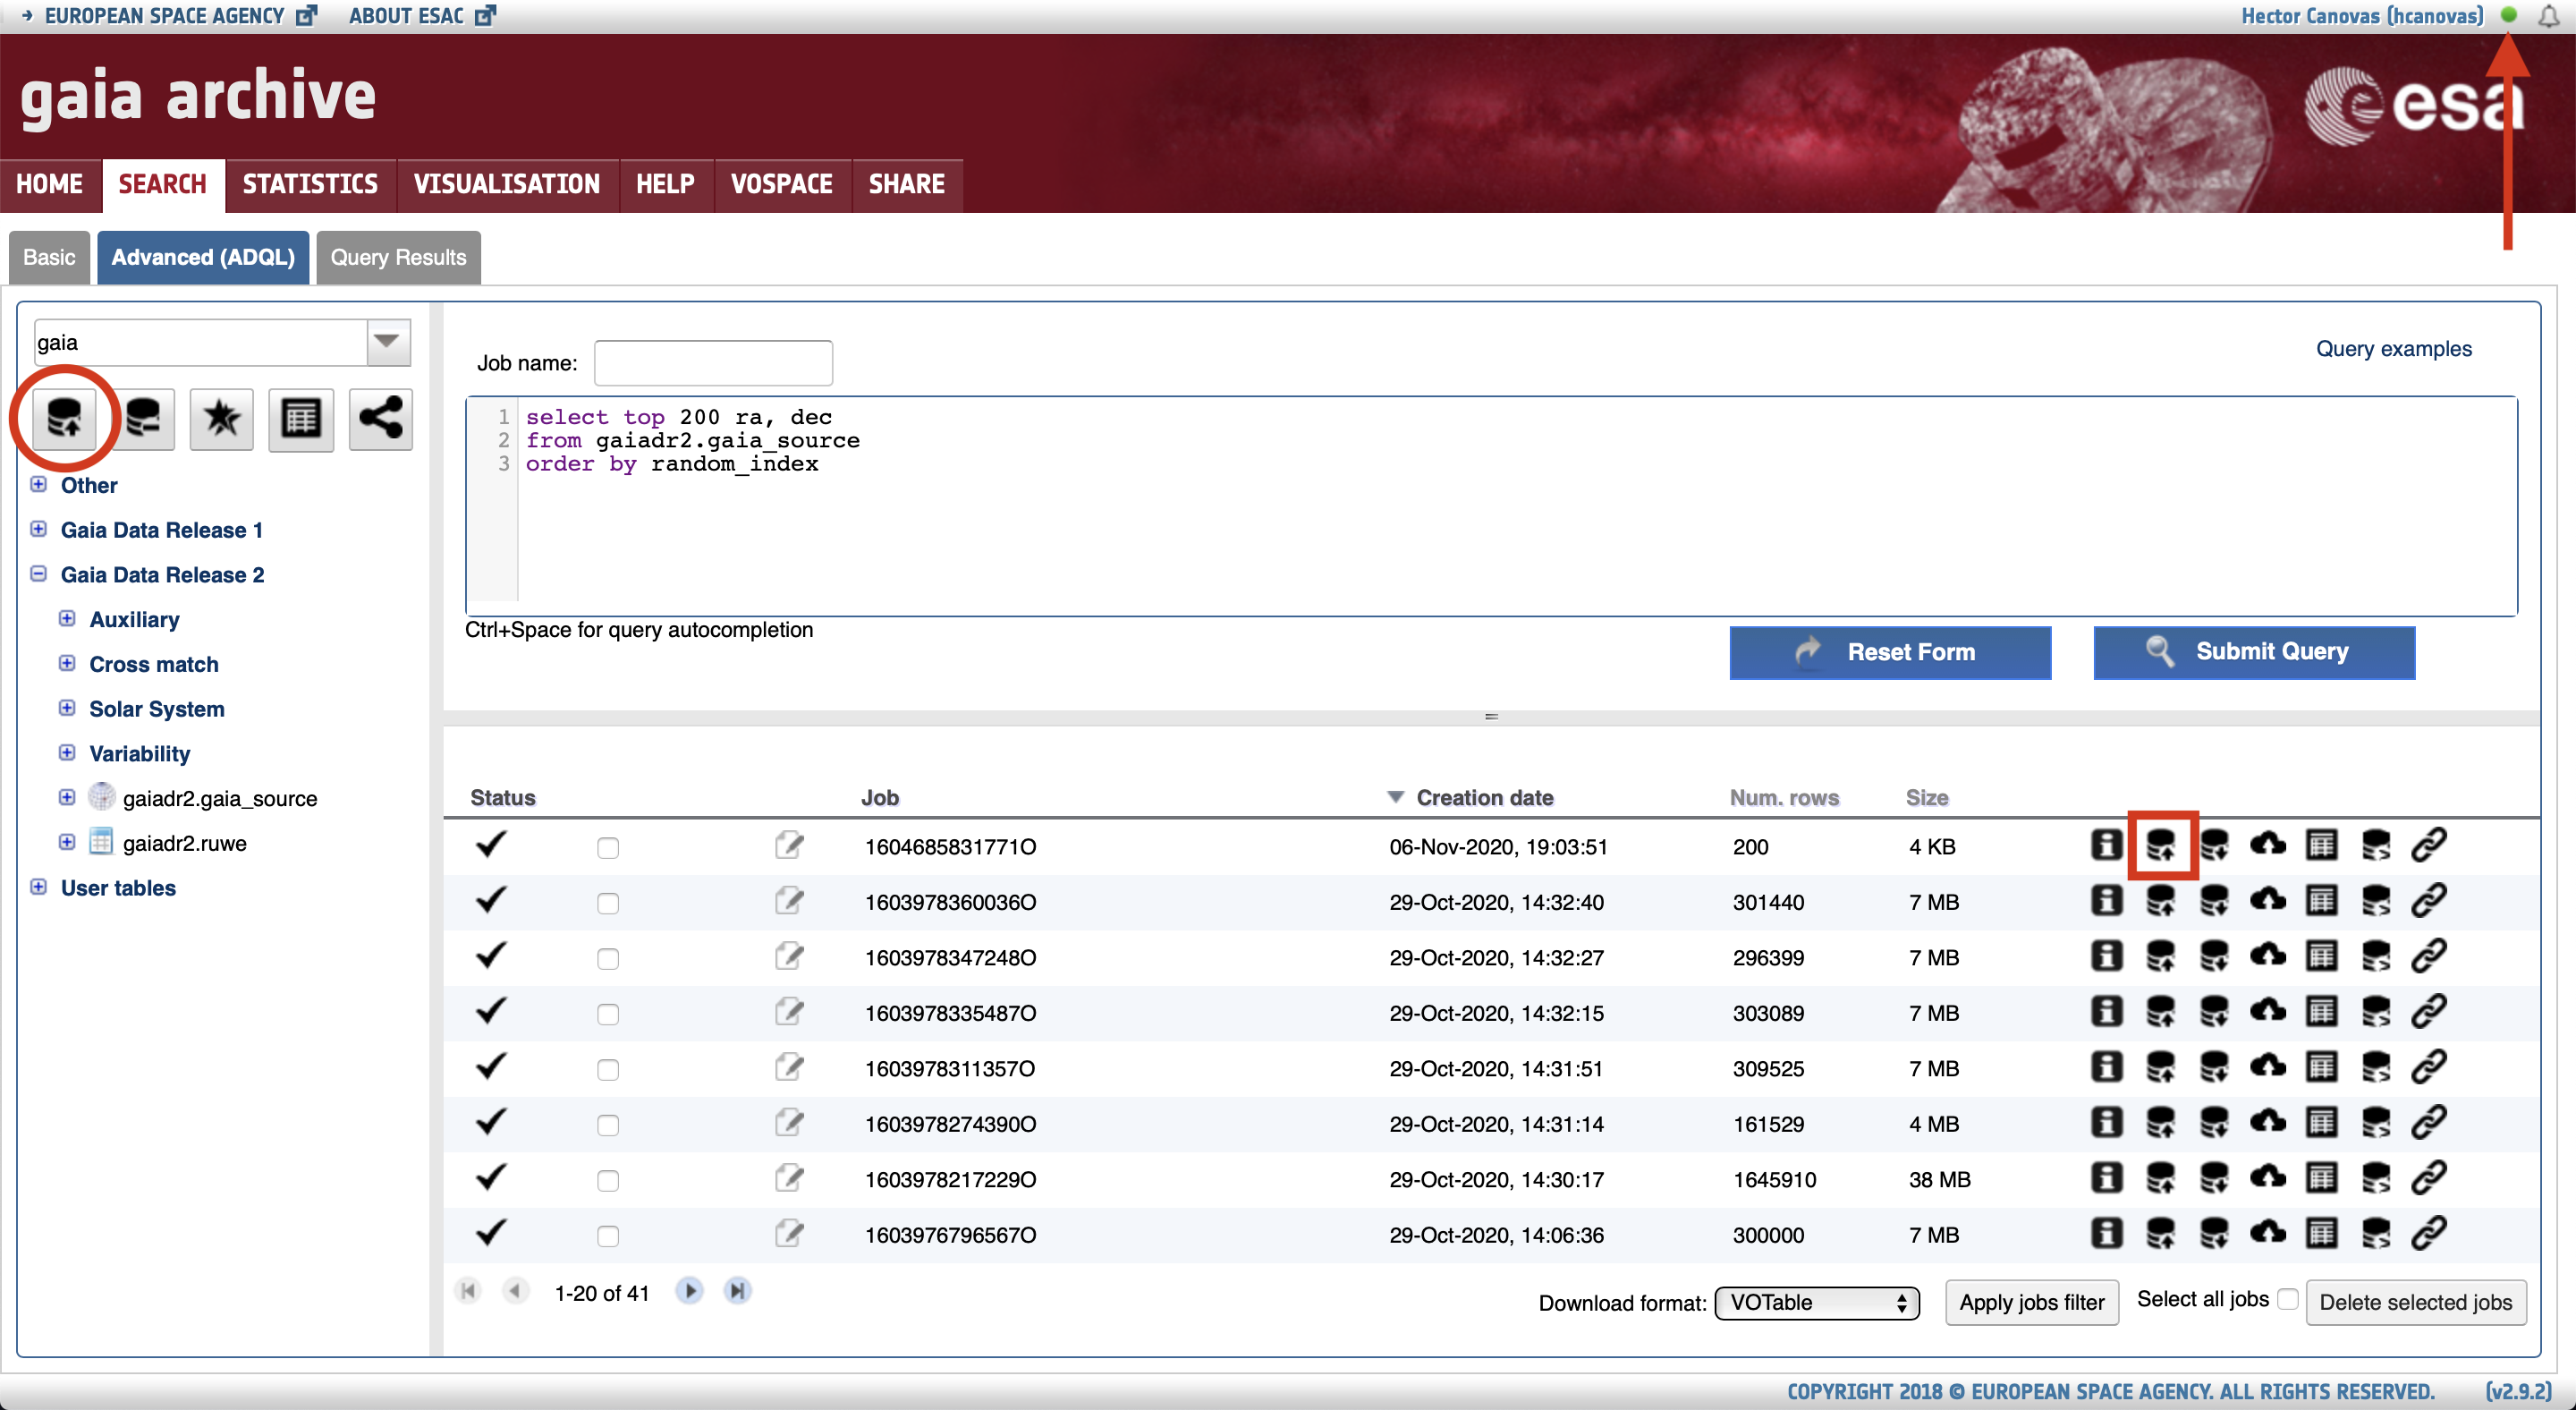Expand the Auxiliary node
Image resolution: width=2576 pixels, height=1410 pixels.
tap(67, 619)
